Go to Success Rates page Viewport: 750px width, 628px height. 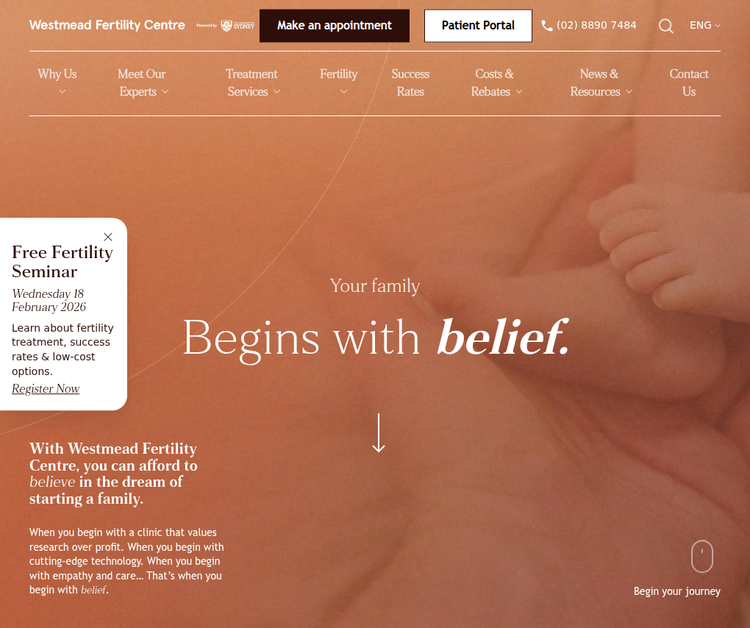[410, 82]
